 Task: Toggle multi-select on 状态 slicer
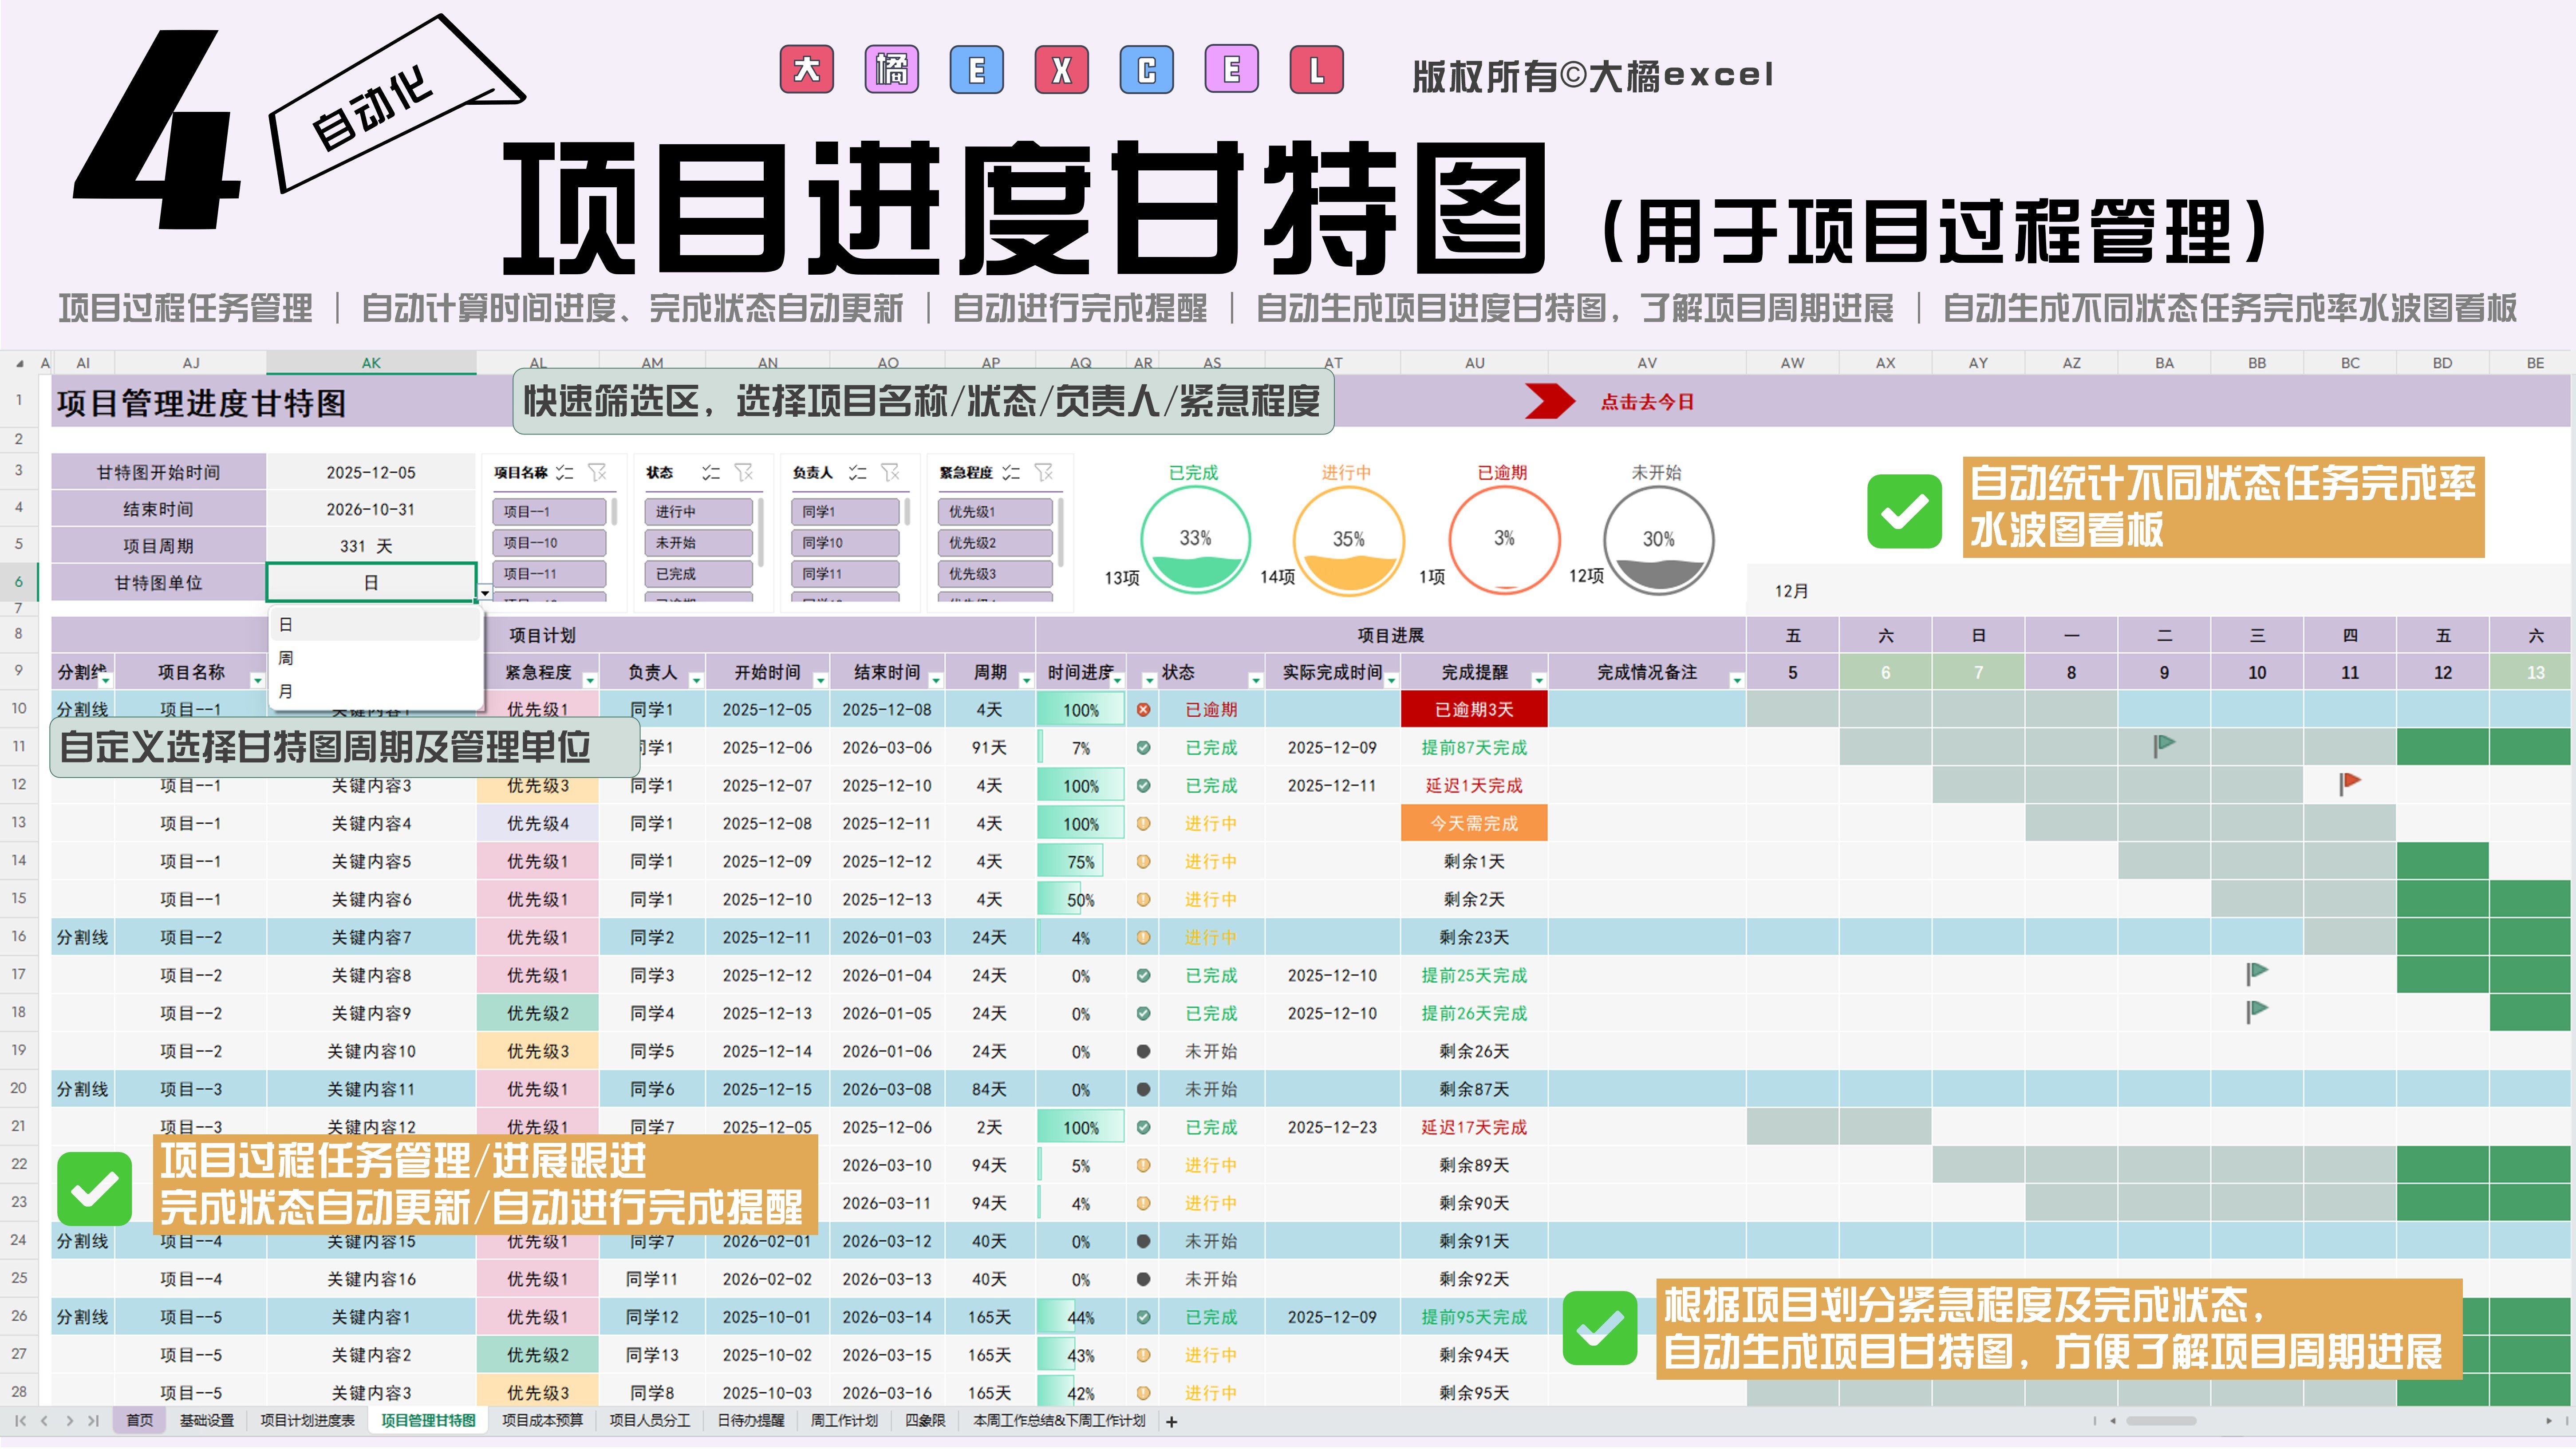click(711, 472)
